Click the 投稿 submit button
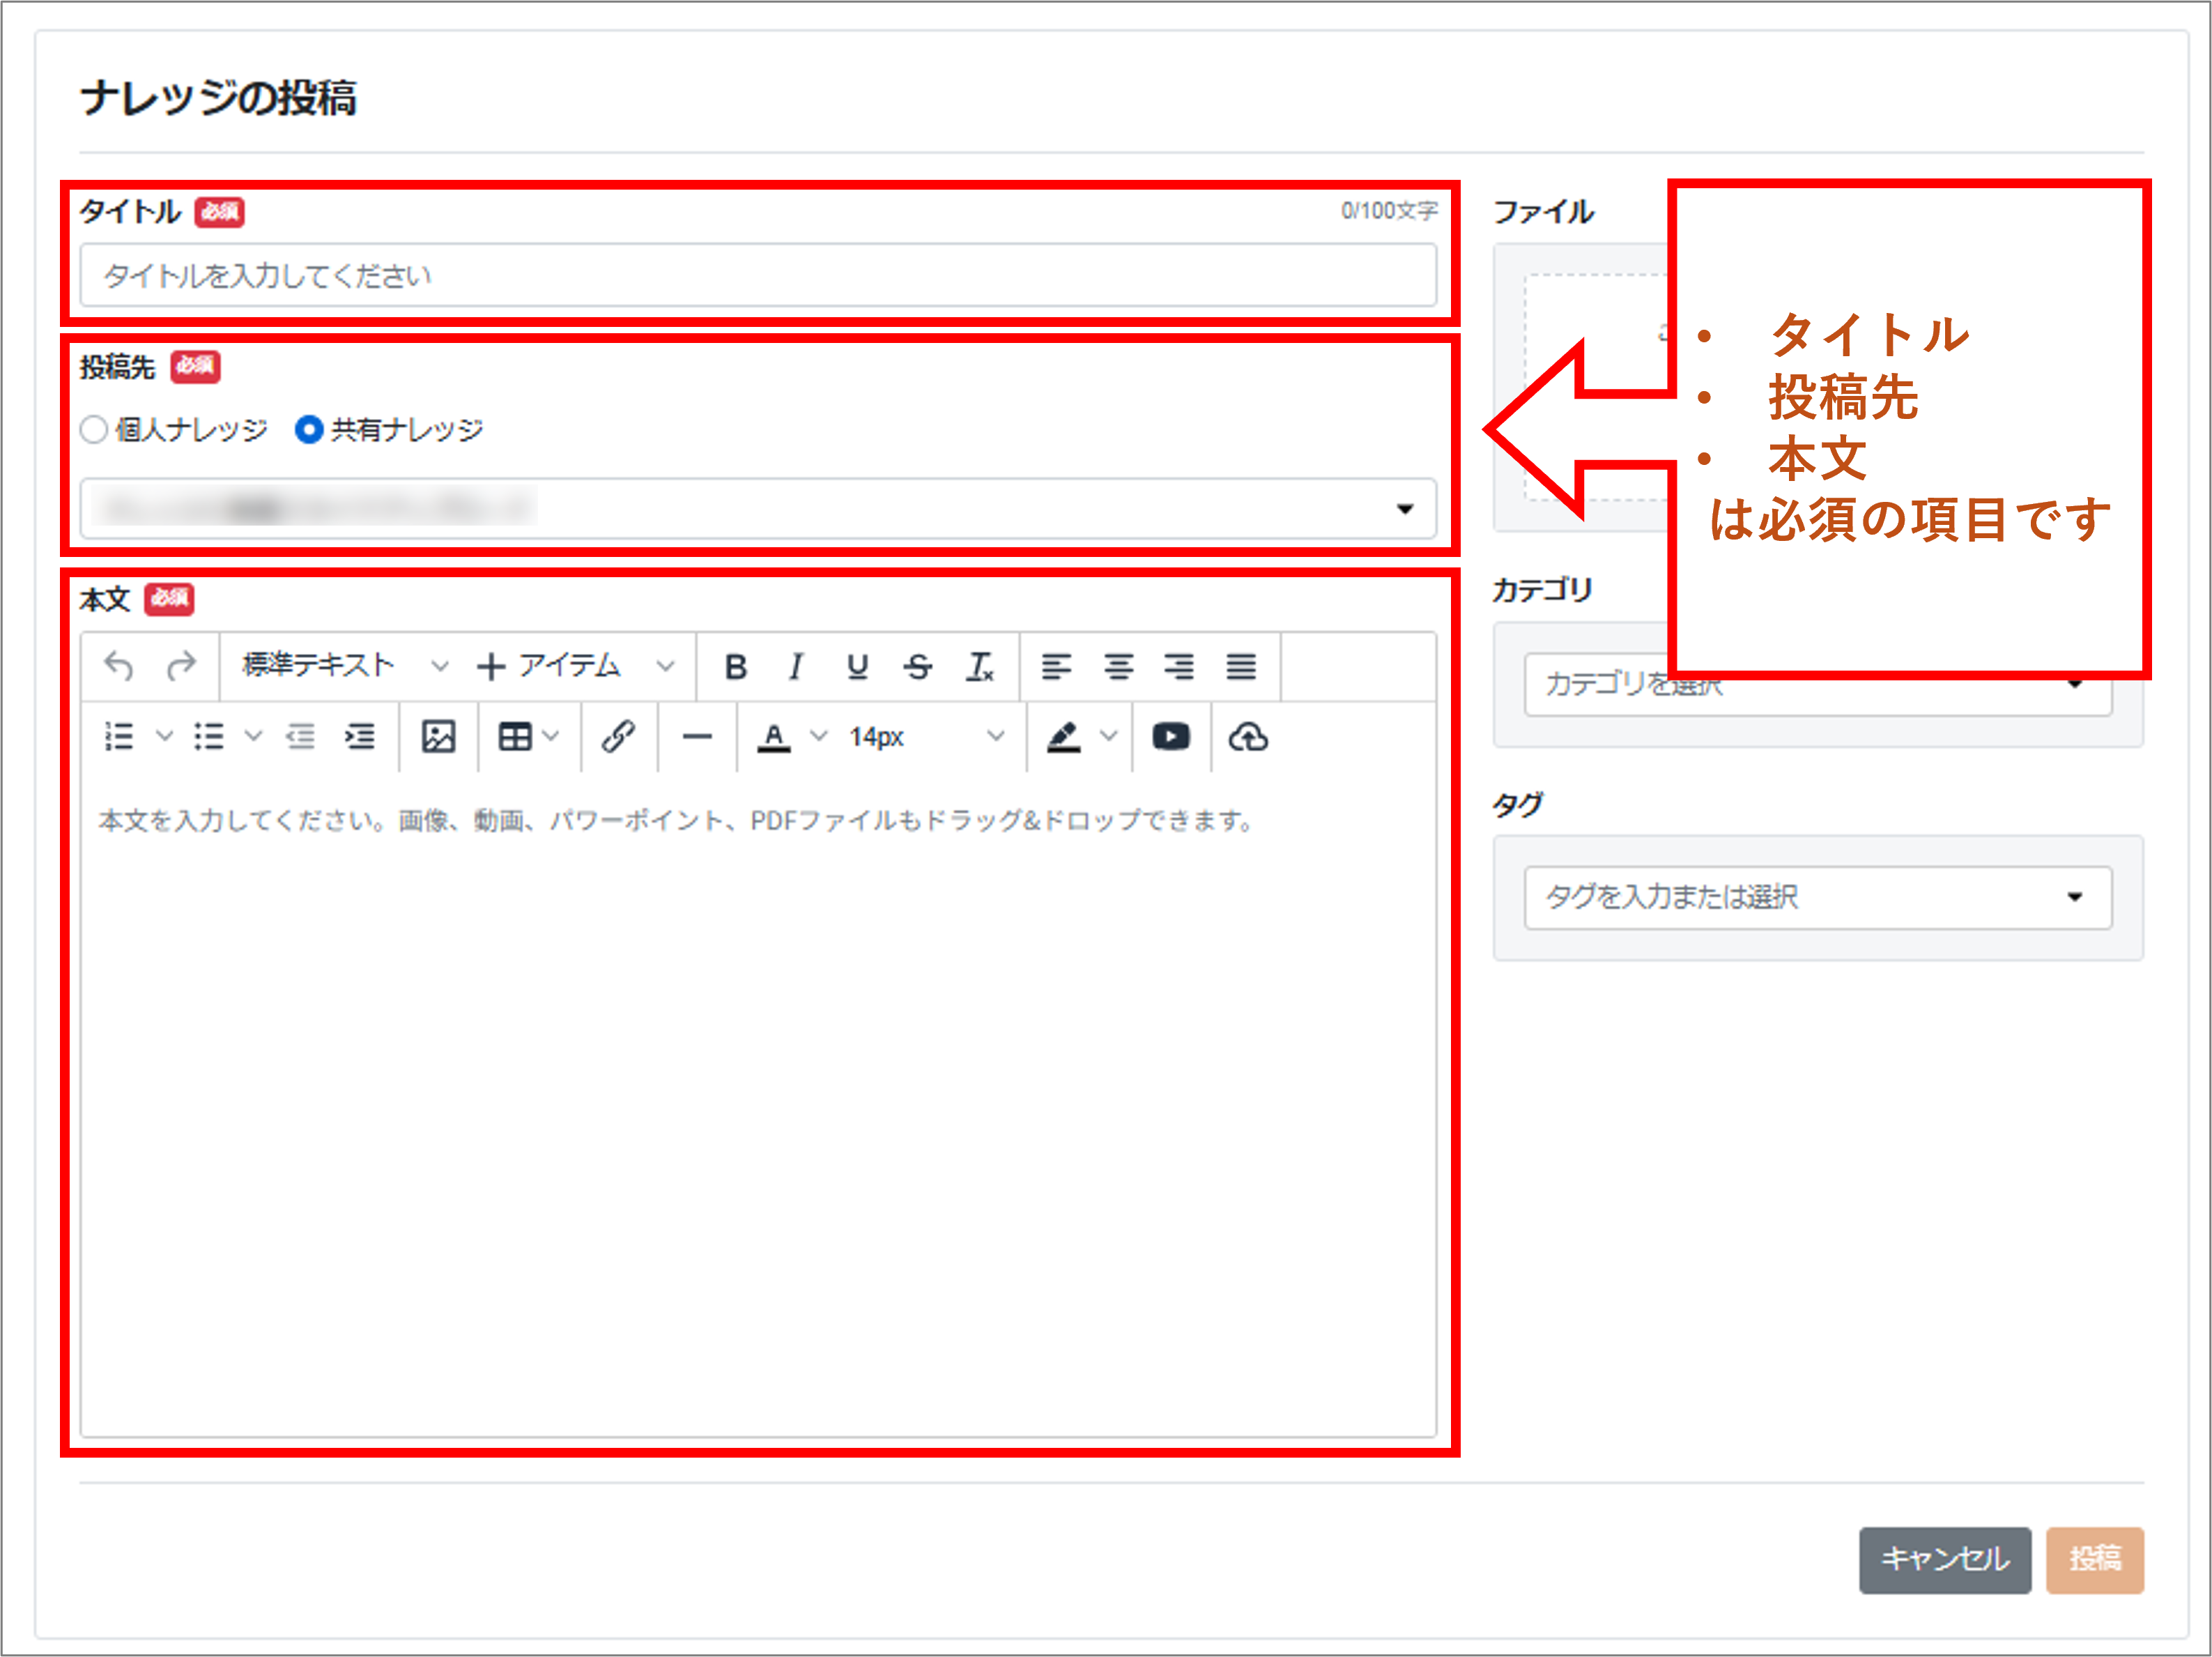This screenshot has height=1657, width=2212. pos(2094,1559)
